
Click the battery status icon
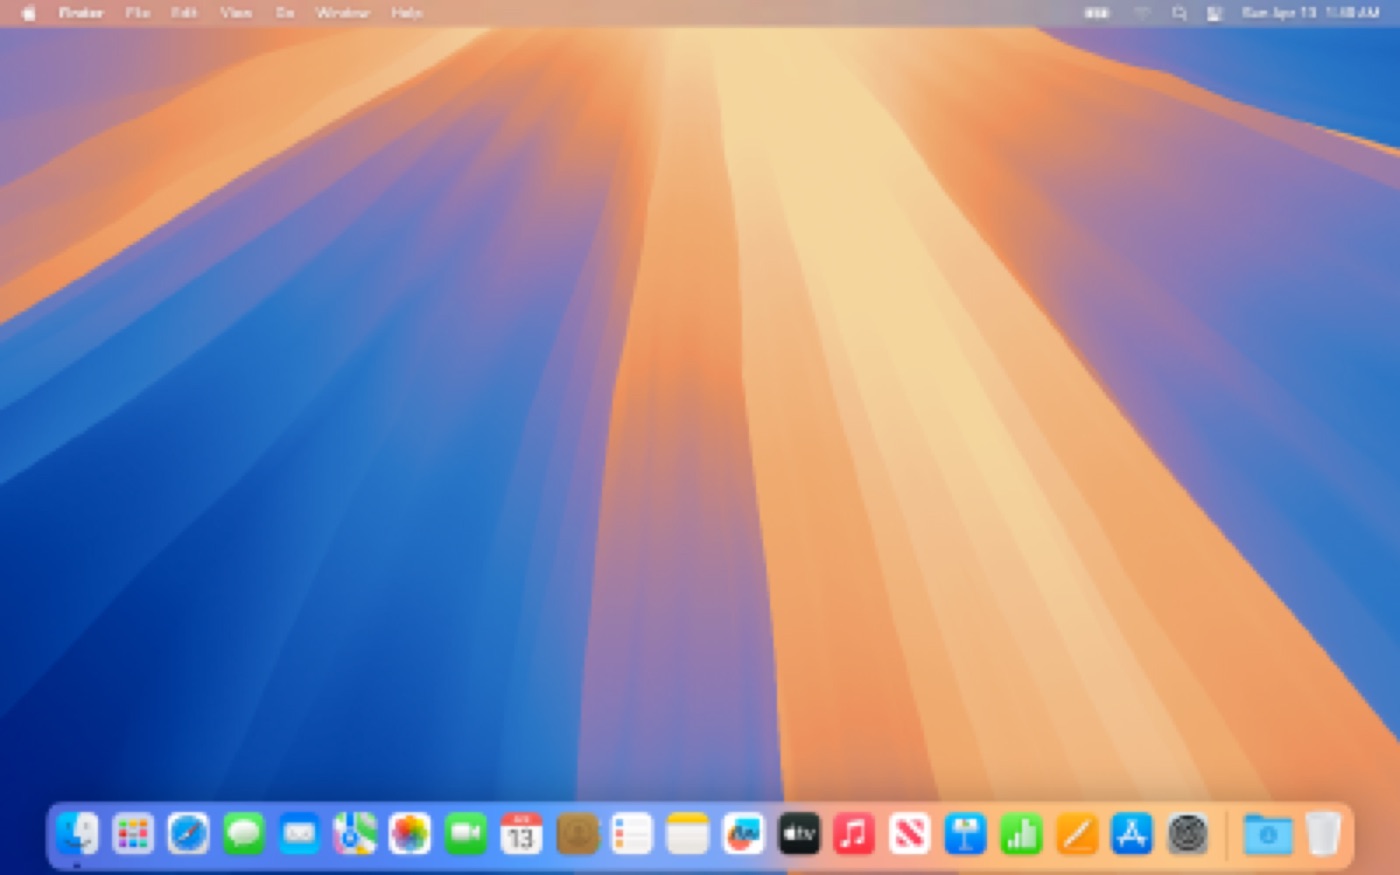(x=1097, y=13)
